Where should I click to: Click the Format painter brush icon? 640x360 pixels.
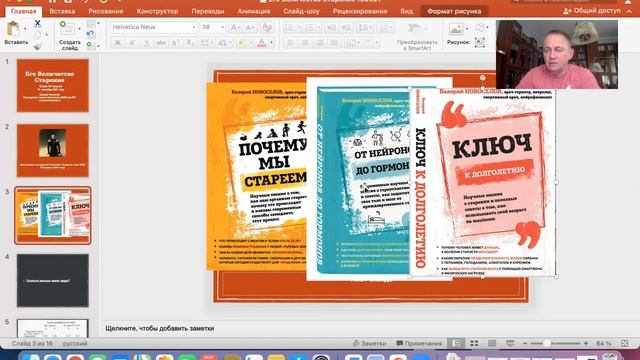[38, 46]
